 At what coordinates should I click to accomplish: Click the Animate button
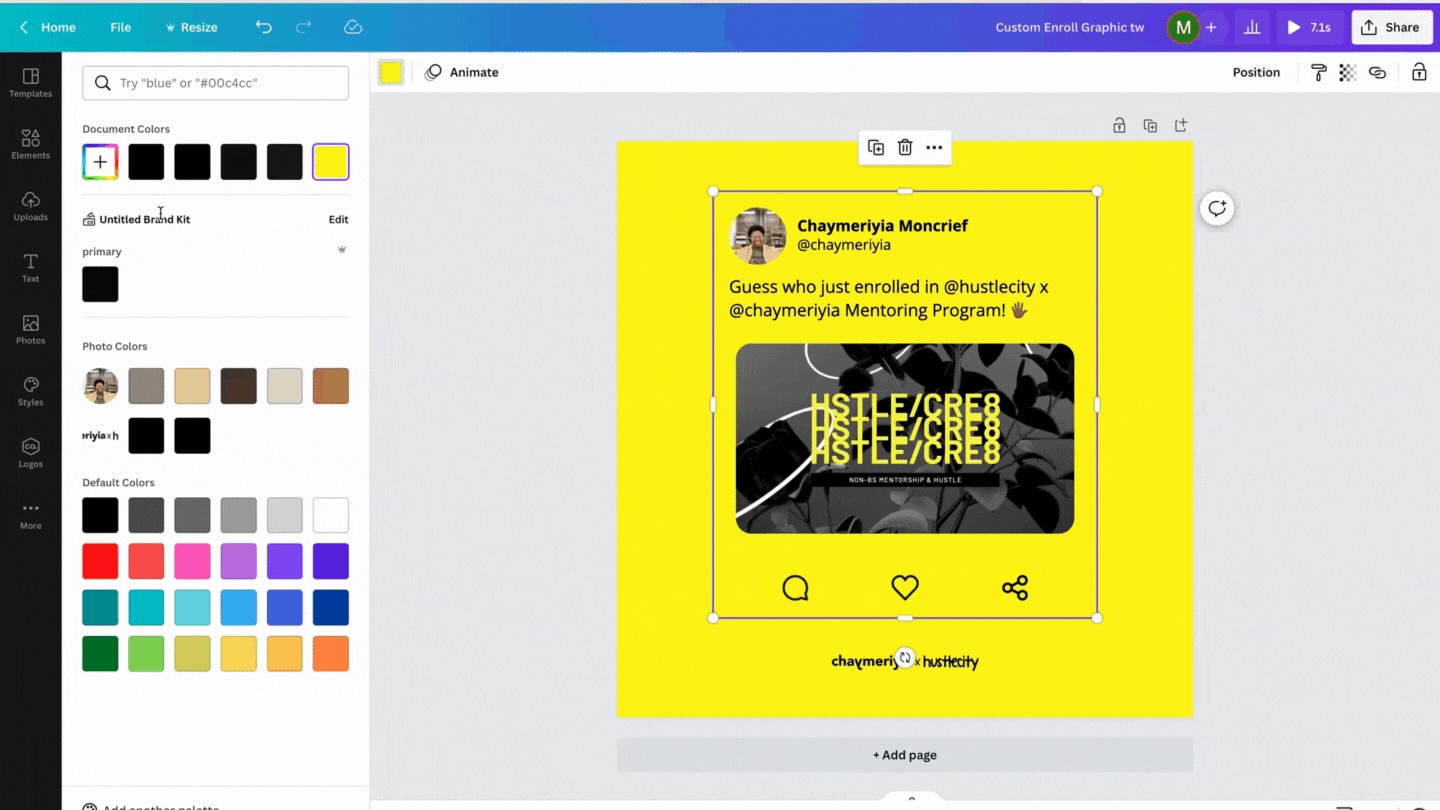point(462,72)
